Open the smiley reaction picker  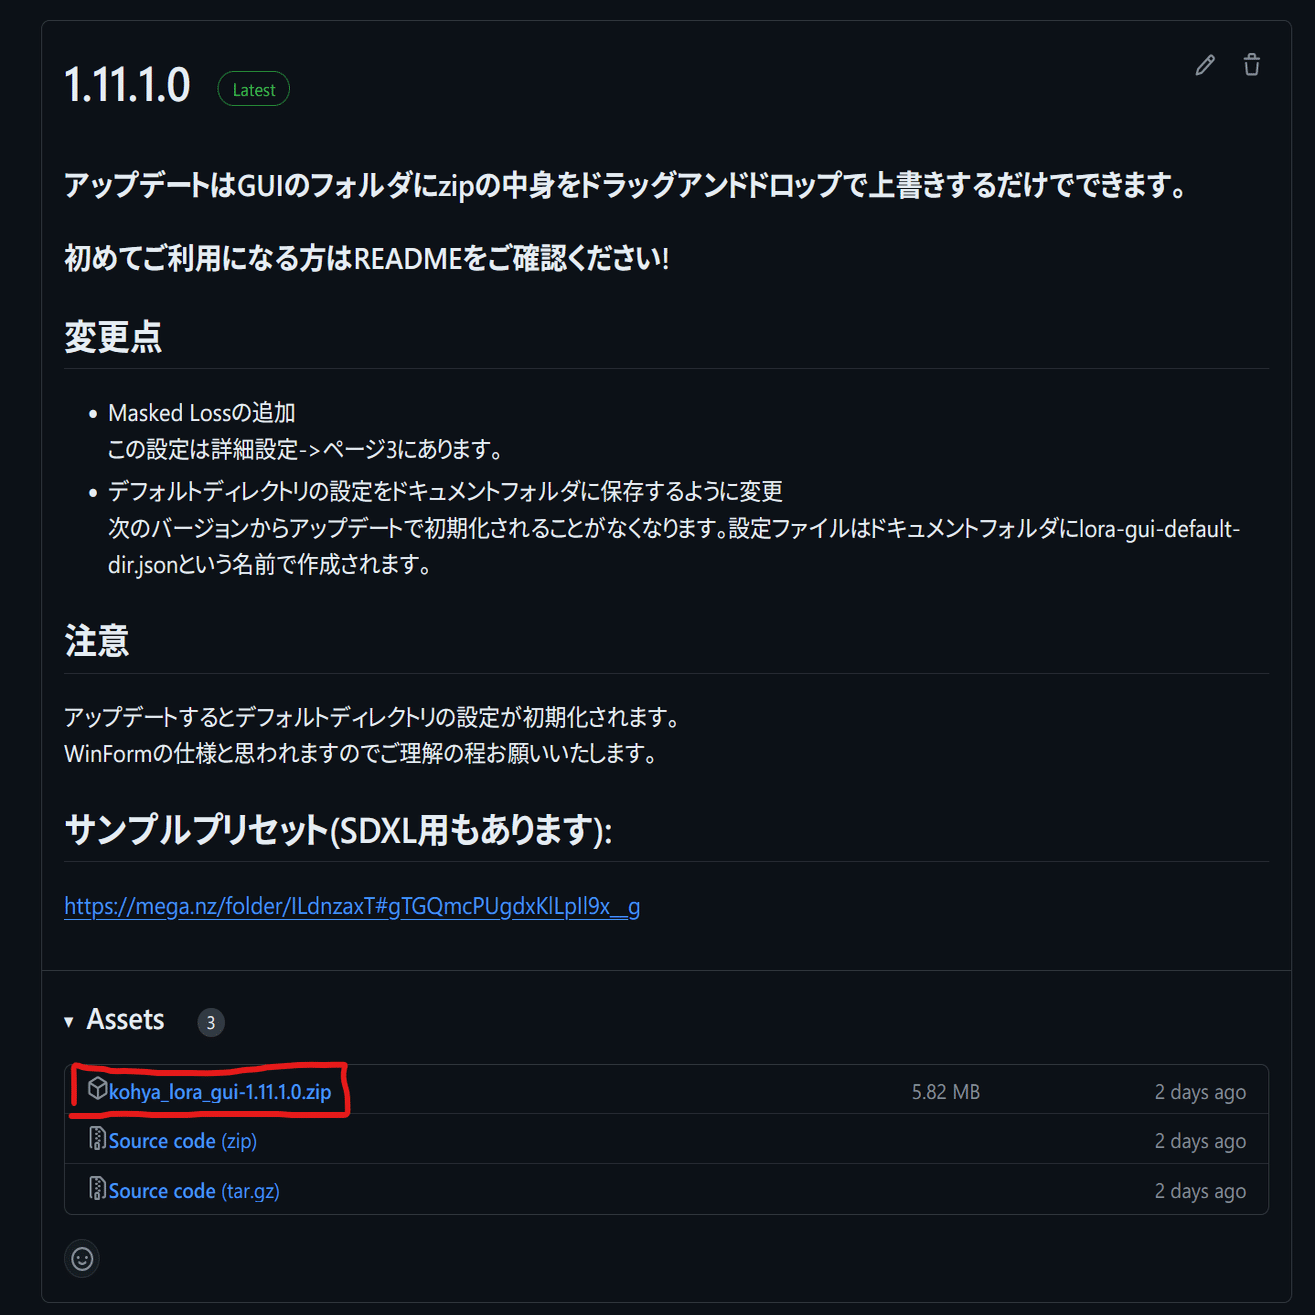82,1259
